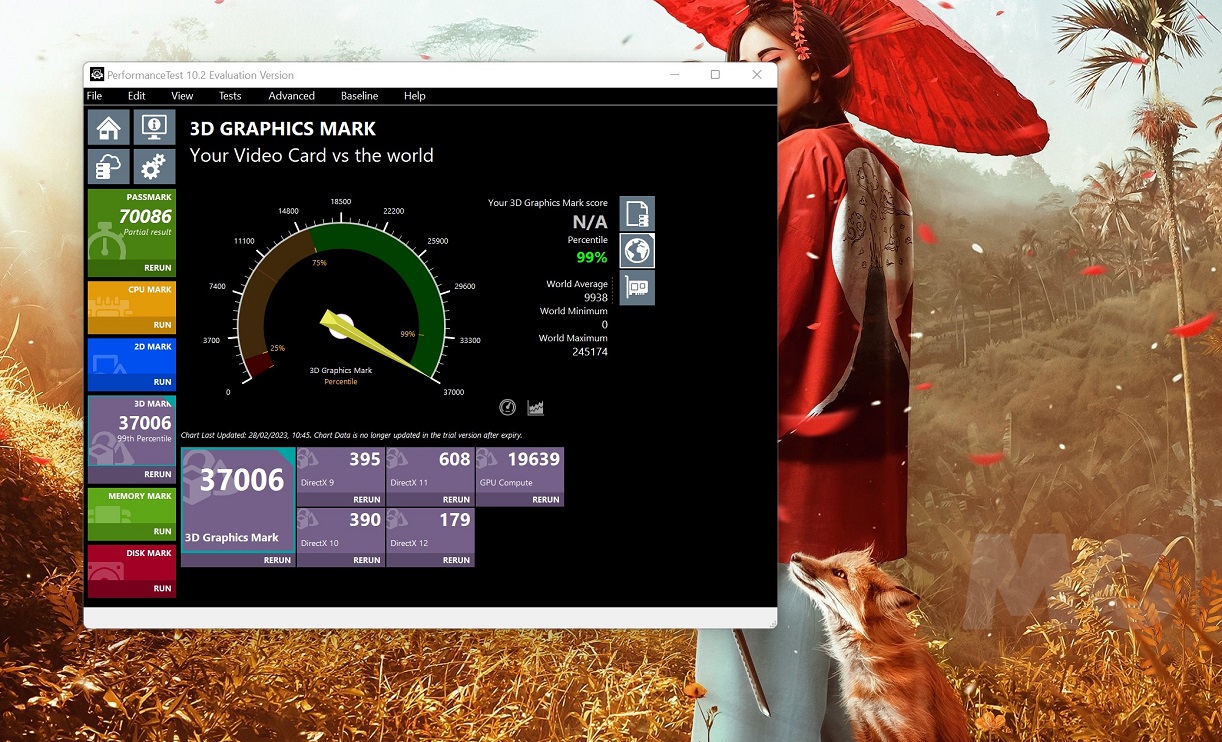1222x742 pixels.
Task: Open the Tests menu
Action: 230,96
